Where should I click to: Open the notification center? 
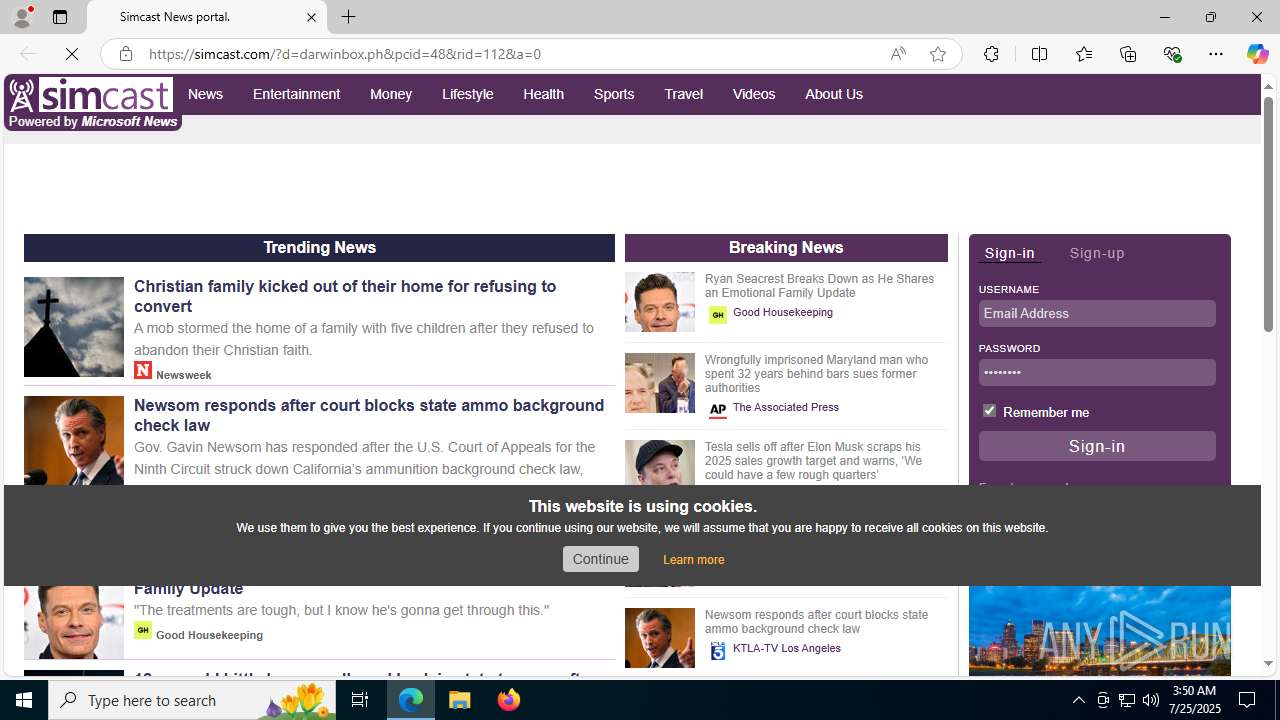point(1248,700)
